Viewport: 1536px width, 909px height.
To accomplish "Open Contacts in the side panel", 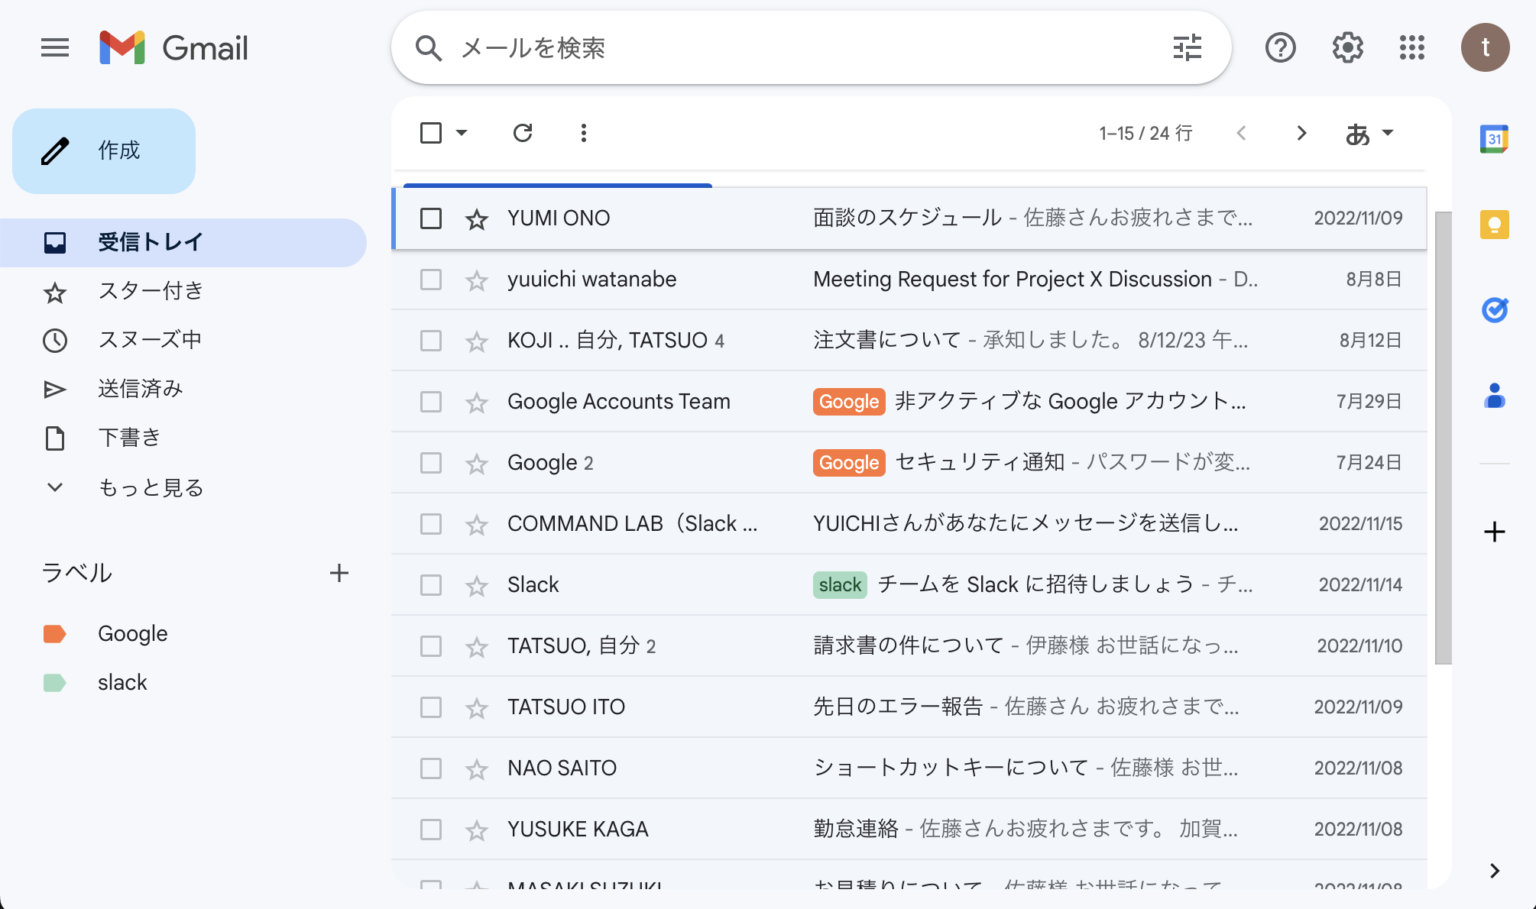I will [1493, 396].
